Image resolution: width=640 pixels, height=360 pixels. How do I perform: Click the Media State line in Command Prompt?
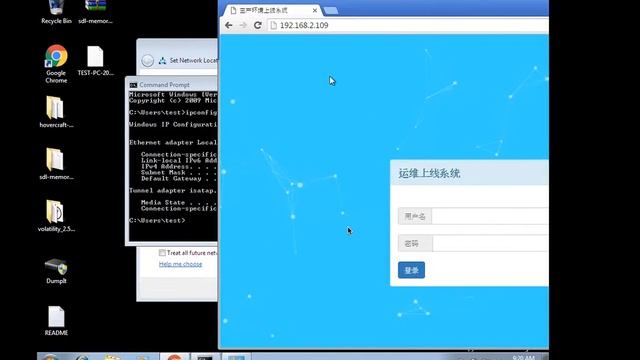(179, 202)
